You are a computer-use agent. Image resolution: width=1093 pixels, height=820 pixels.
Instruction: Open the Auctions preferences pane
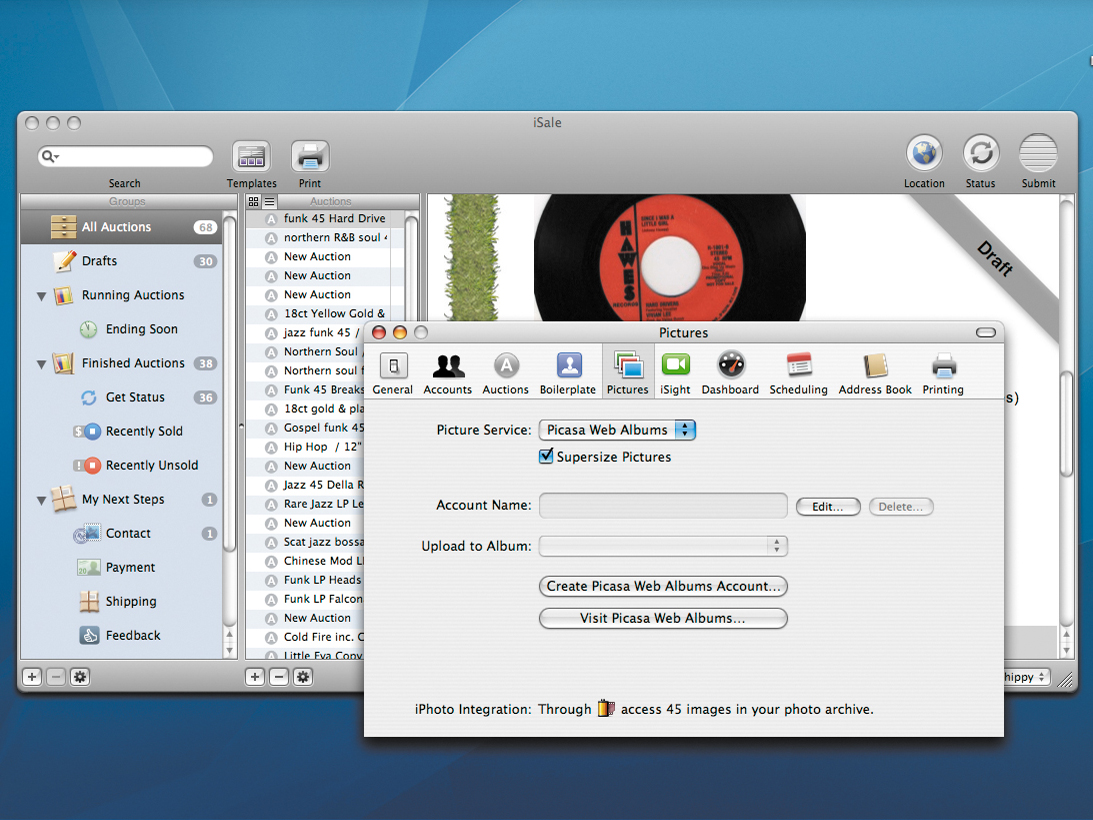point(505,372)
